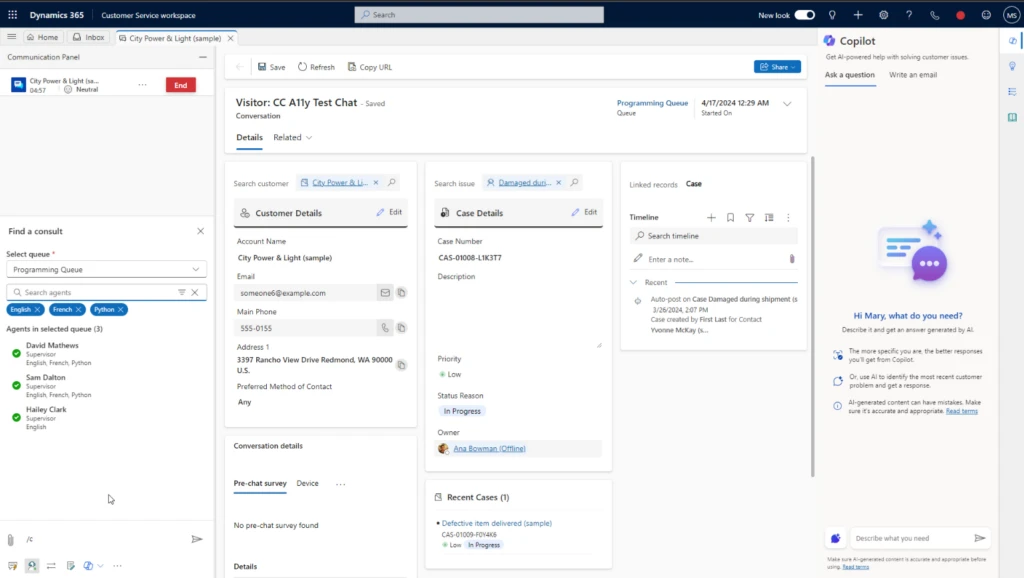
Task: Toggle the filter icon beside Search agents
Action: click(x=183, y=292)
